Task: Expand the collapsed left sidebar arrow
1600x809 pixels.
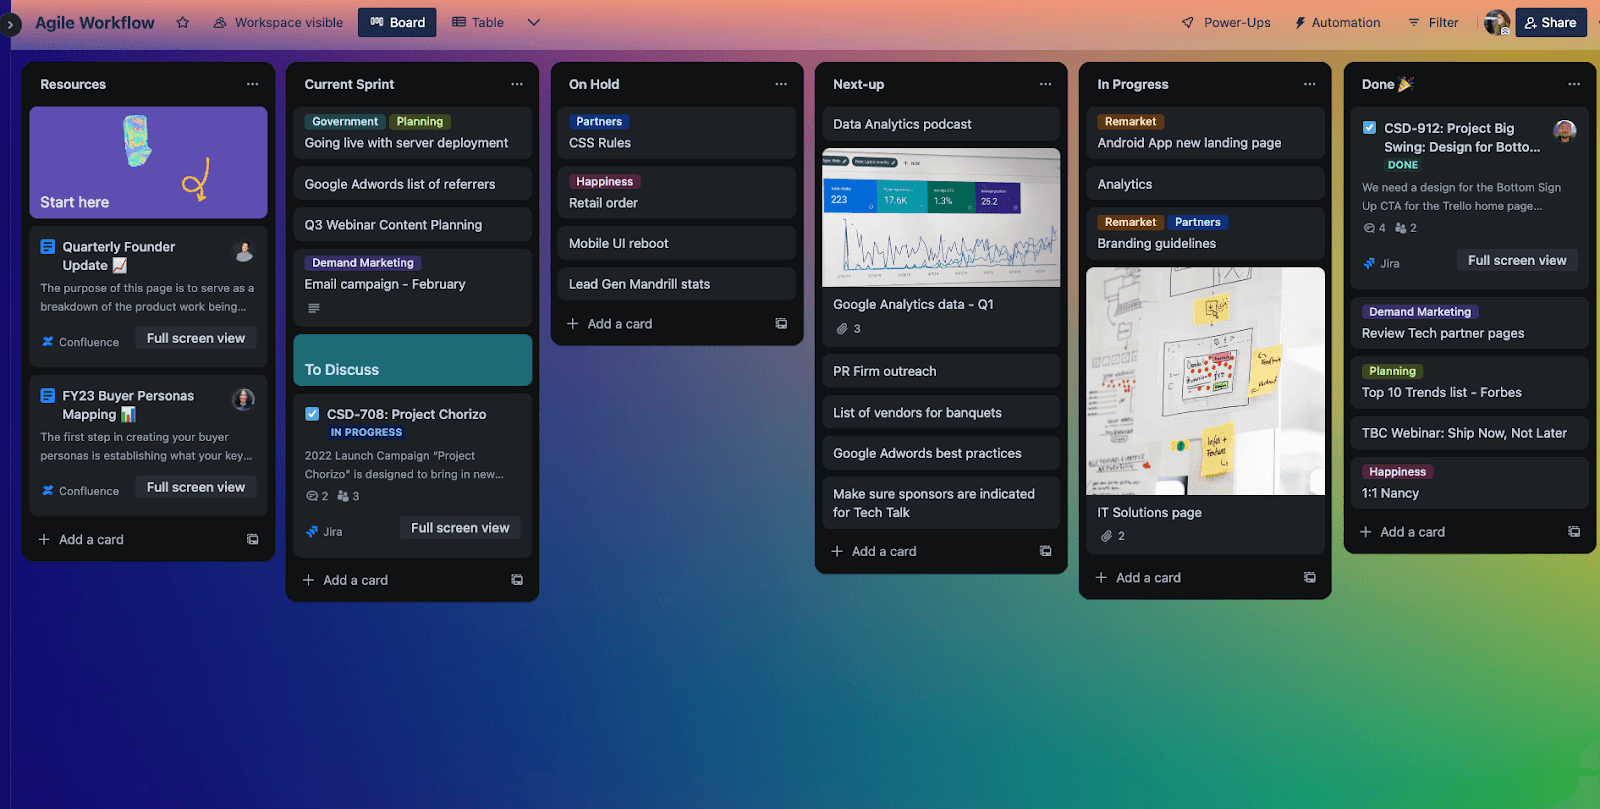Action: pyautogui.click(x=10, y=24)
